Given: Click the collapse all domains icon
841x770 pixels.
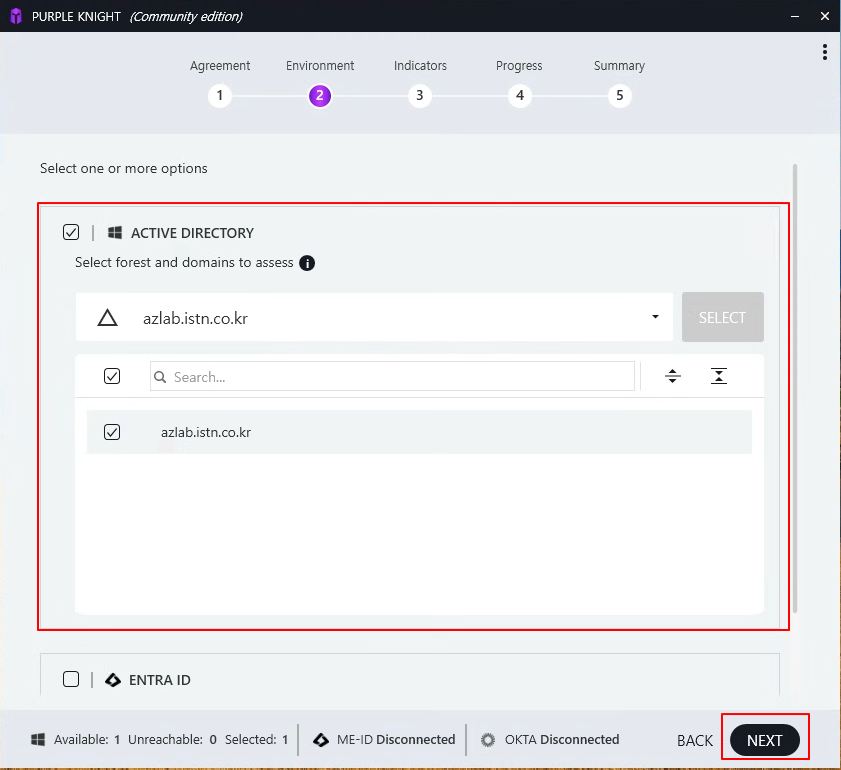Looking at the screenshot, I should [x=719, y=376].
